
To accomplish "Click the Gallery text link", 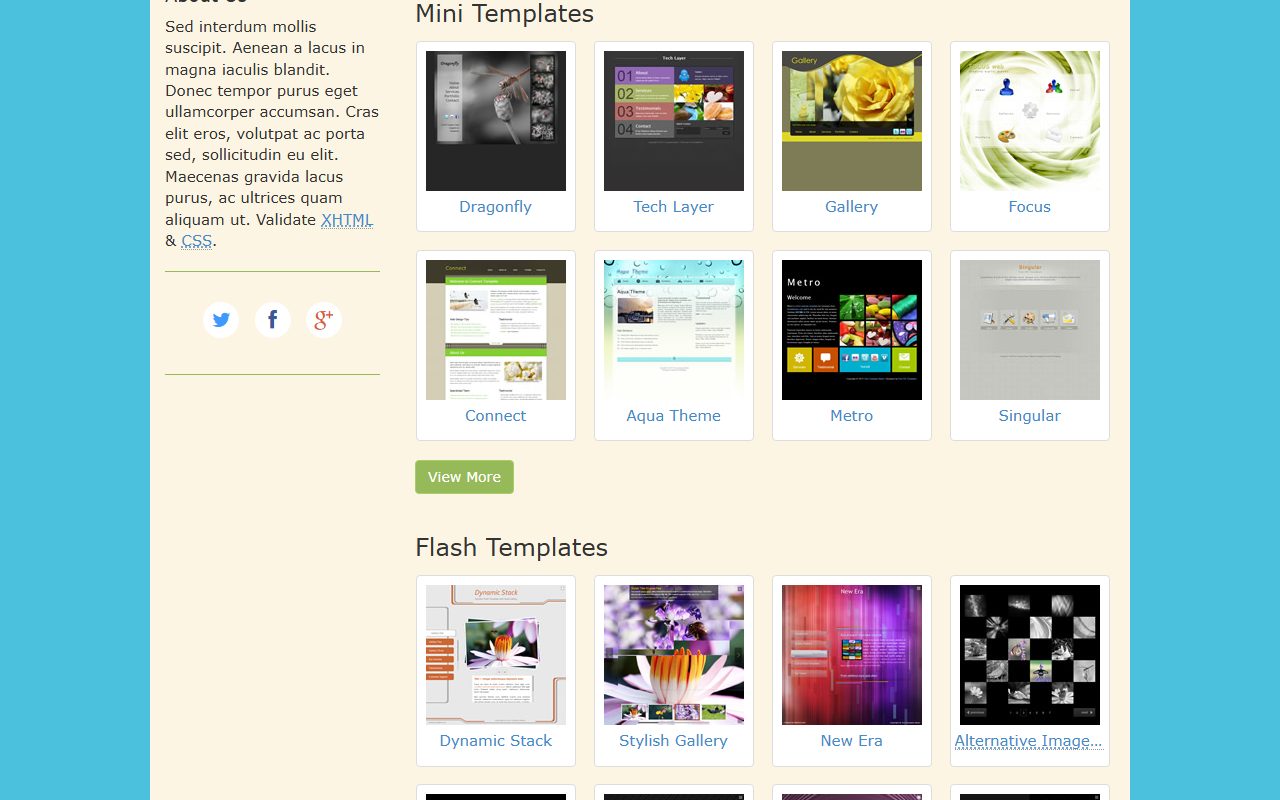I will (x=852, y=207).
